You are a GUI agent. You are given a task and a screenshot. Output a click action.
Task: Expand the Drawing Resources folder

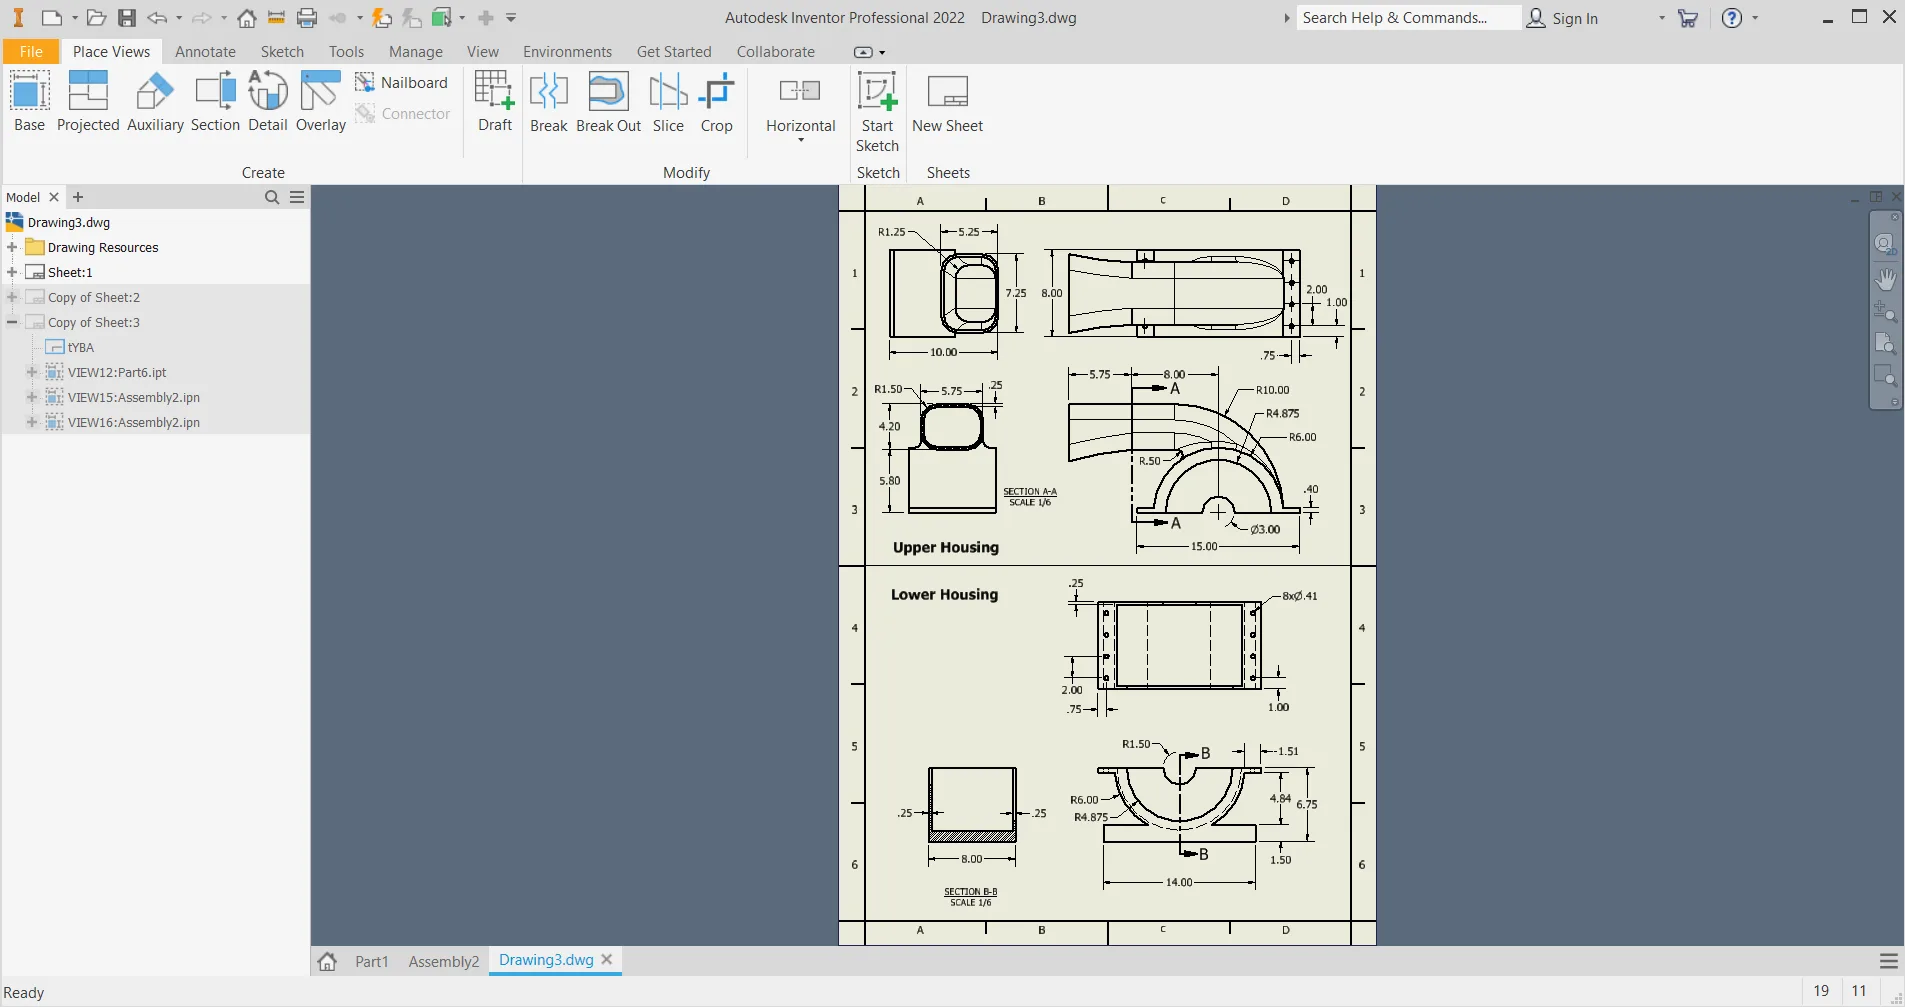pos(12,247)
